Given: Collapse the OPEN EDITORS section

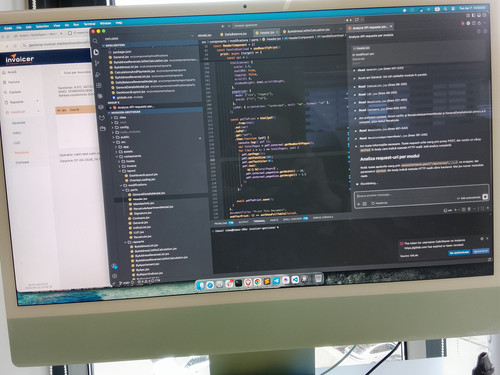Looking at the screenshot, I should [114, 45].
